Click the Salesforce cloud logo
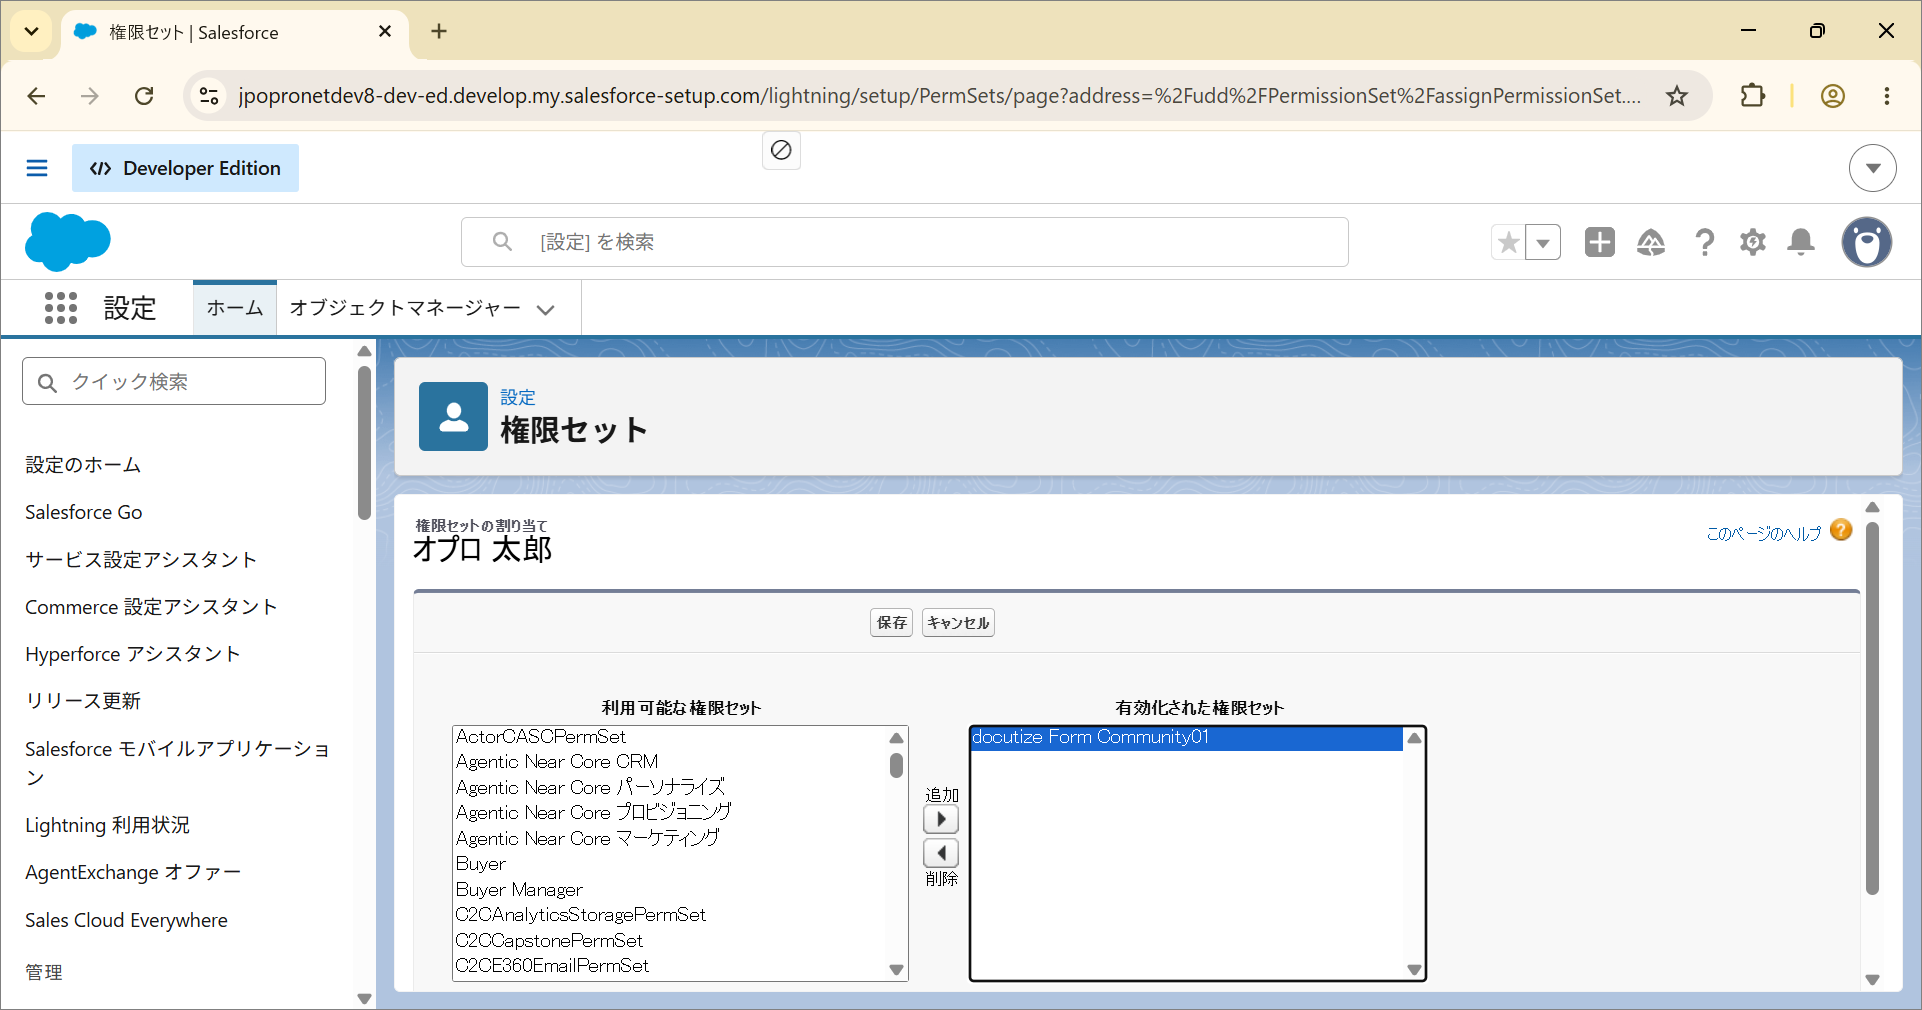1922x1010 pixels. 68,242
